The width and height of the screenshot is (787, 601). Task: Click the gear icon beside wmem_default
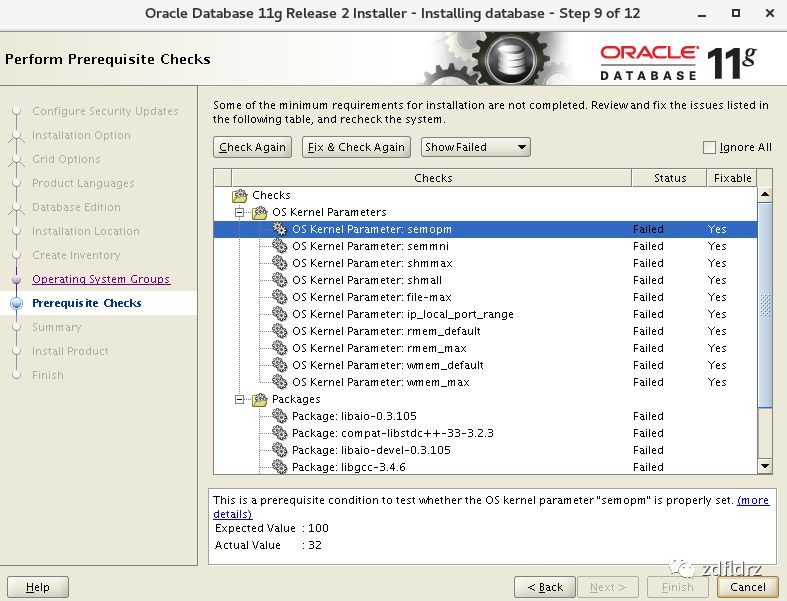click(279, 365)
